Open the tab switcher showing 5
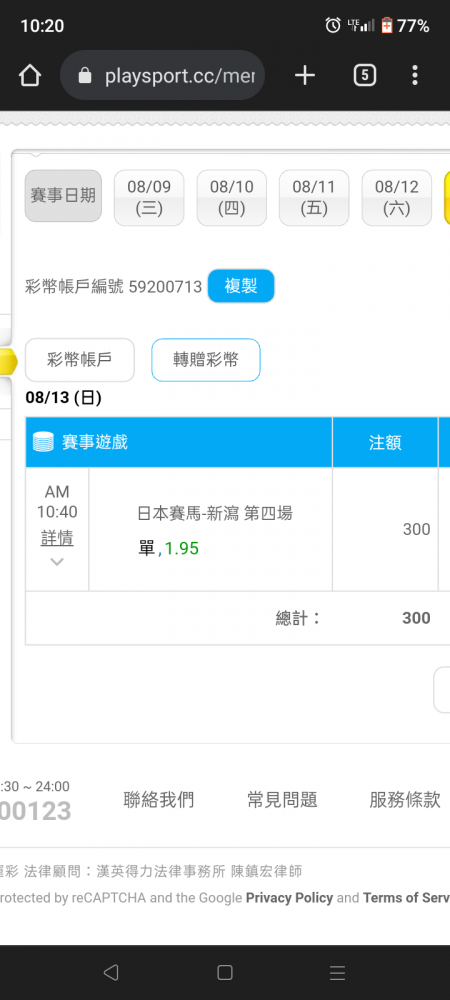This screenshot has height=1000, width=450. click(365, 76)
